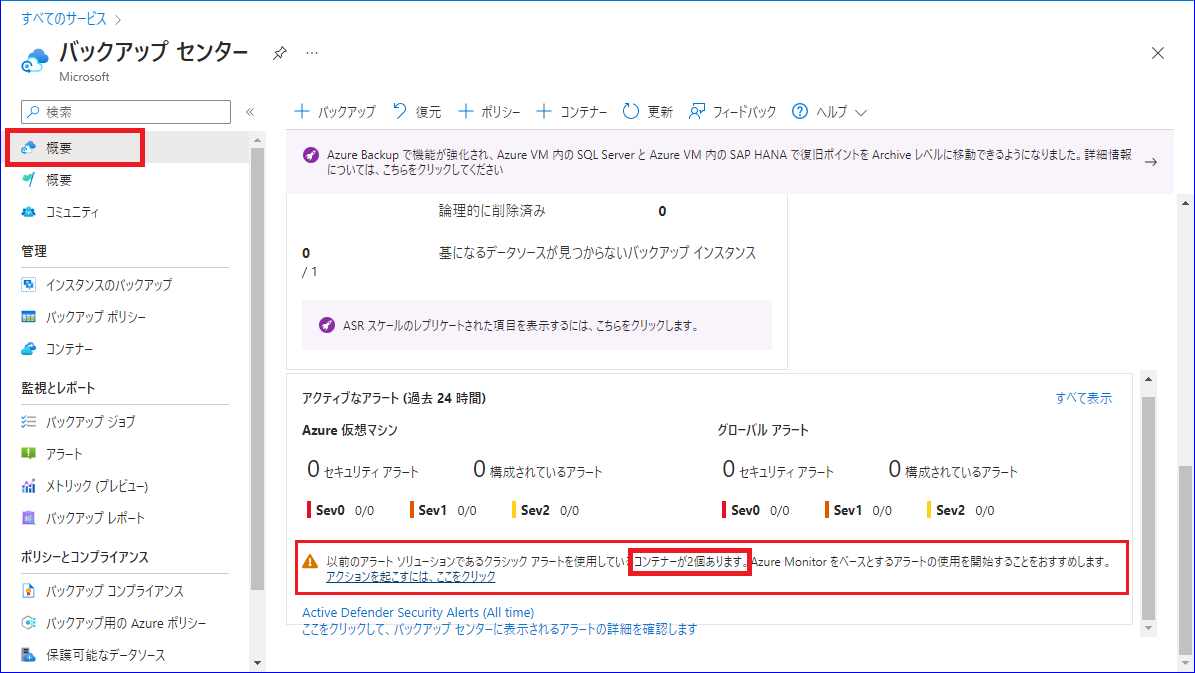Click the alerts panel scrollbar up arrow
The width and height of the screenshot is (1195, 673).
pyautogui.click(x=1149, y=379)
